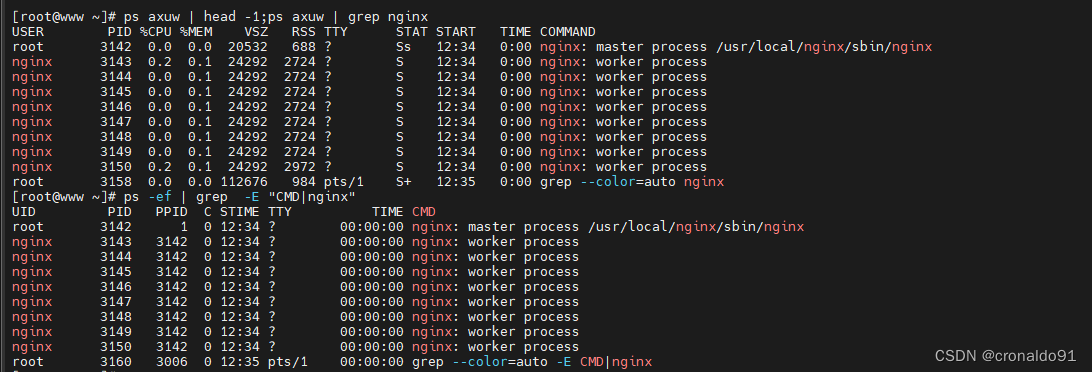Click the 0.2 %CPU value in PID 3150 row

[x=159, y=166]
